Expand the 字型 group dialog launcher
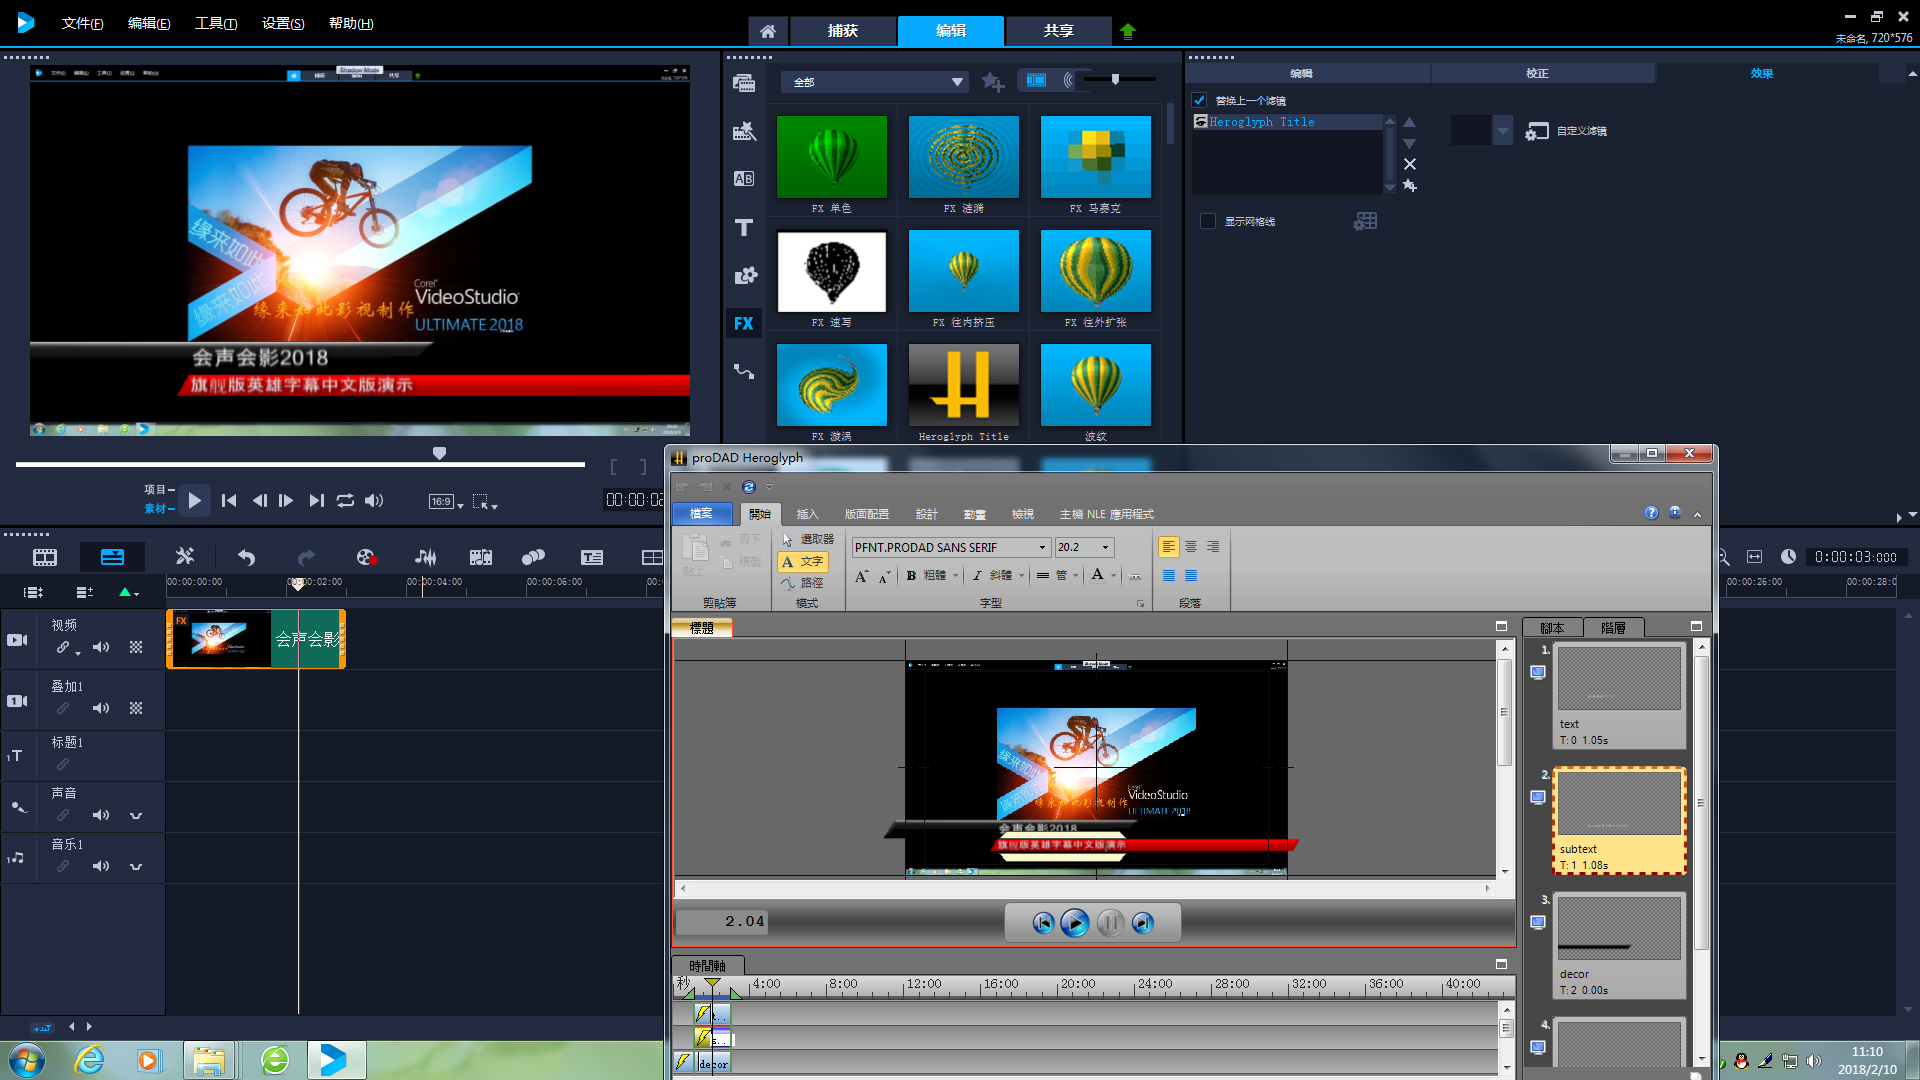The image size is (1920, 1080). (x=1140, y=604)
